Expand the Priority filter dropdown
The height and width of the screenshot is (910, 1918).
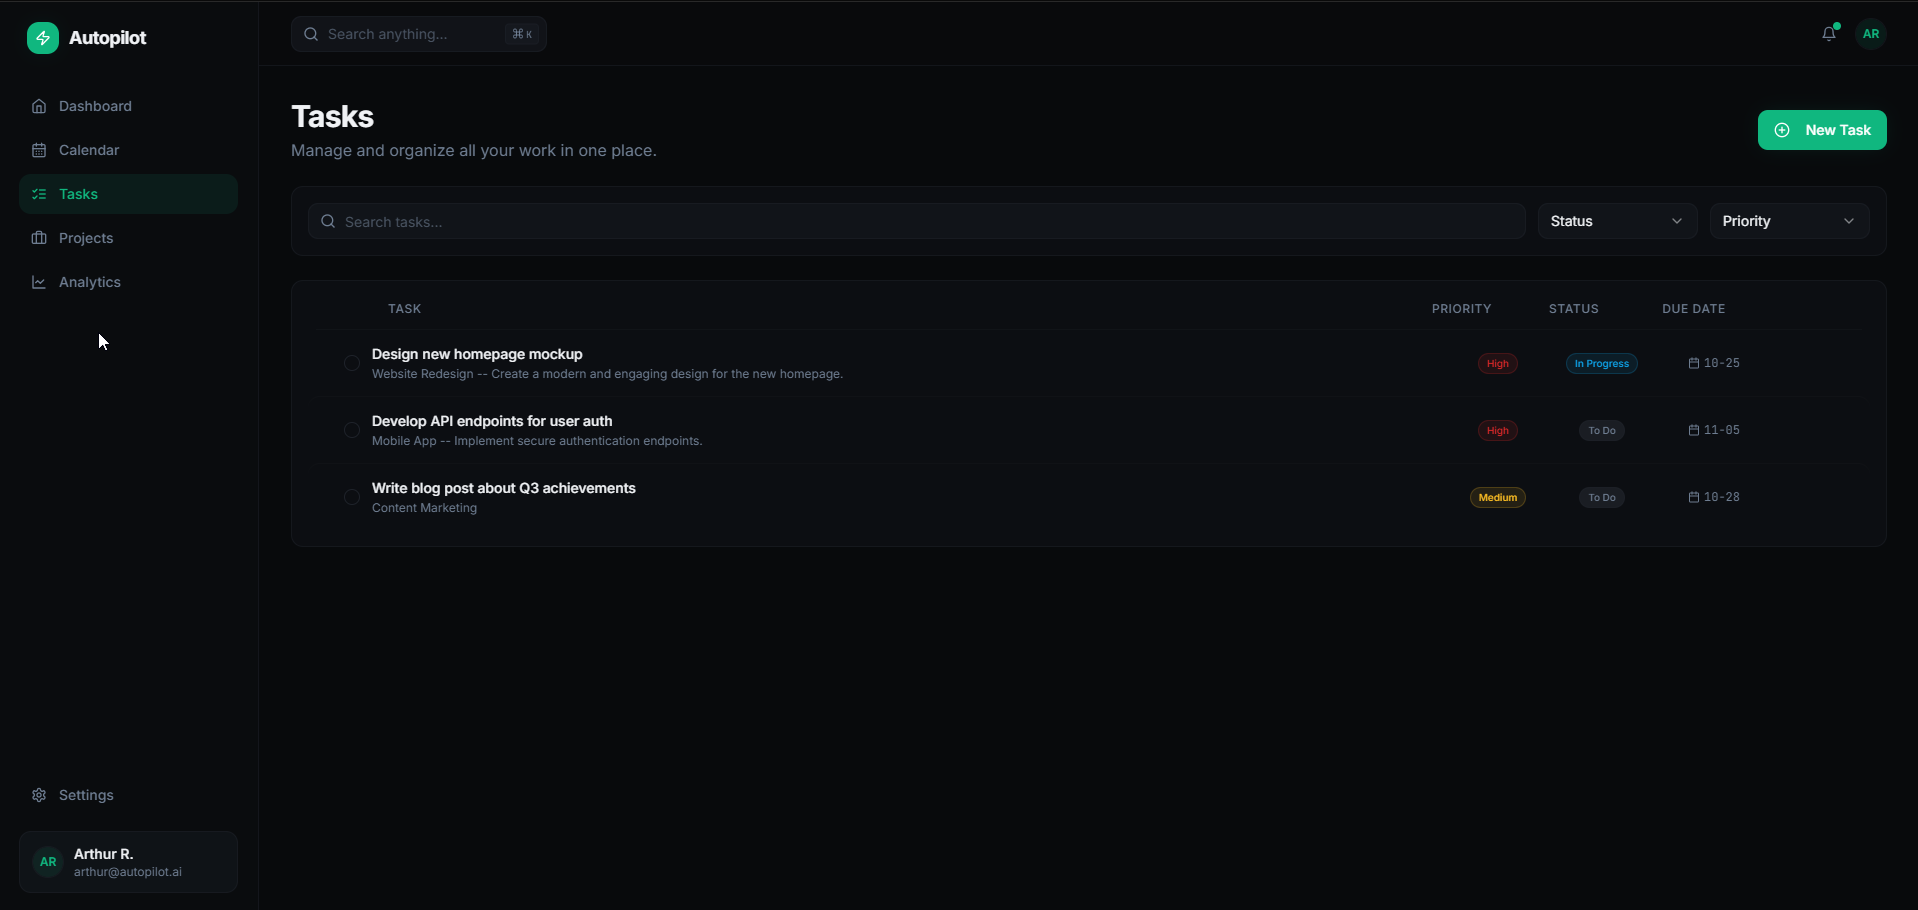pyautogui.click(x=1788, y=221)
